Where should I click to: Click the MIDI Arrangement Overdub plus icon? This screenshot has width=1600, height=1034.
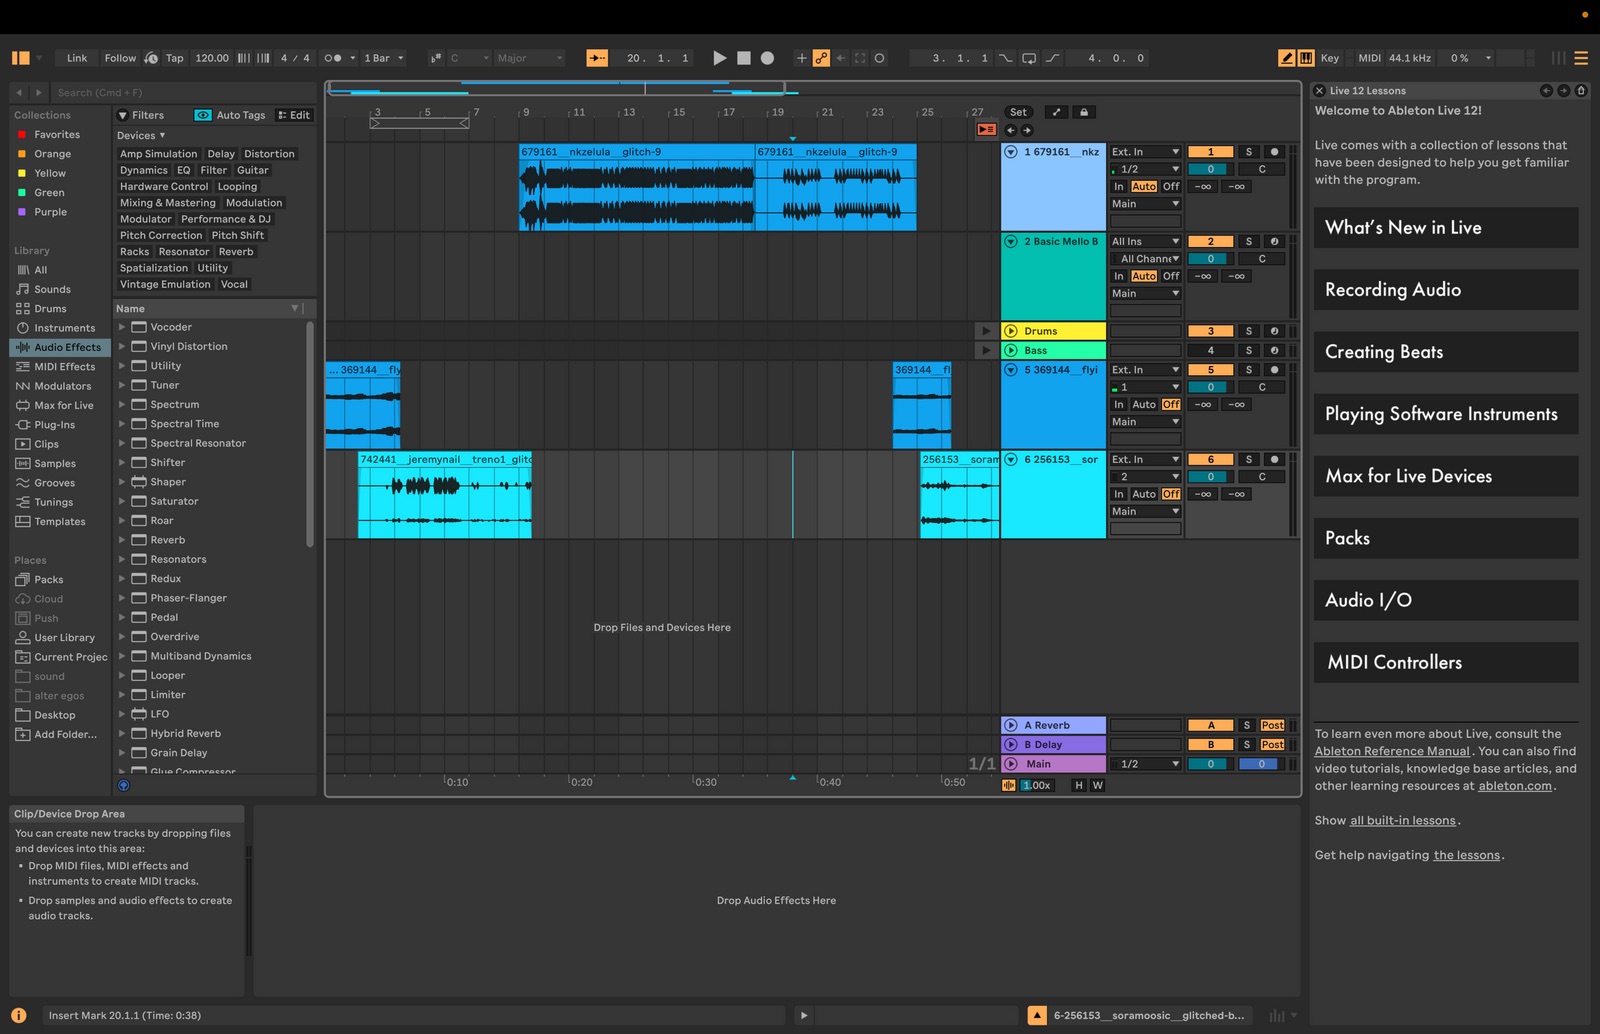[801, 58]
